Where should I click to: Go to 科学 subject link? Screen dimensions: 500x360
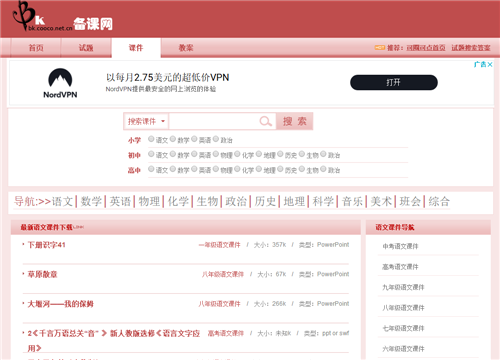pos(323,201)
